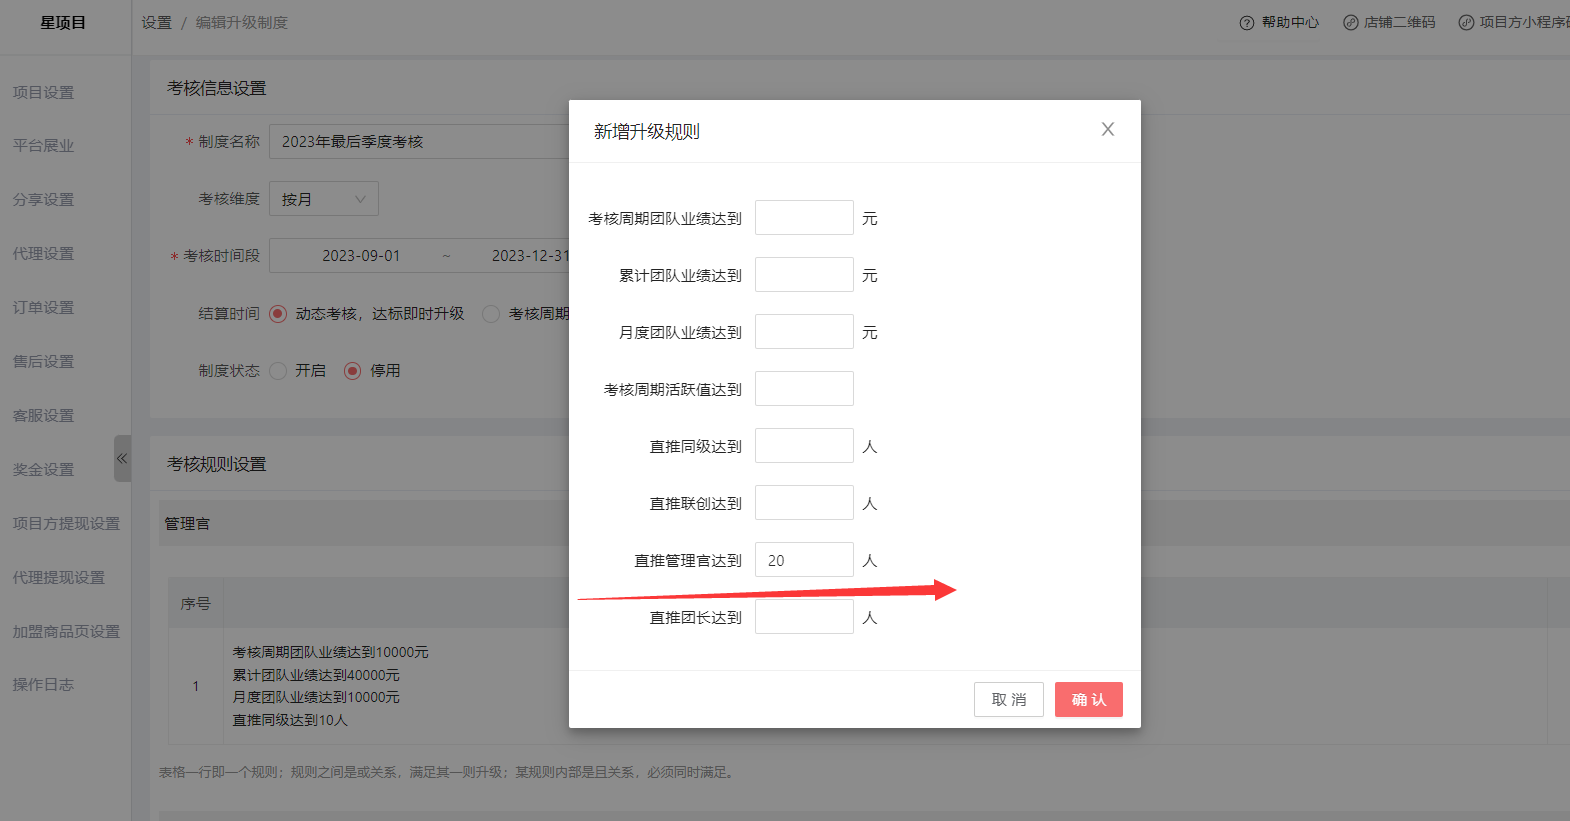The height and width of the screenshot is (821, 1570).
Task: Click the 项目方小程序码 icon
Action: point(1466,23)
